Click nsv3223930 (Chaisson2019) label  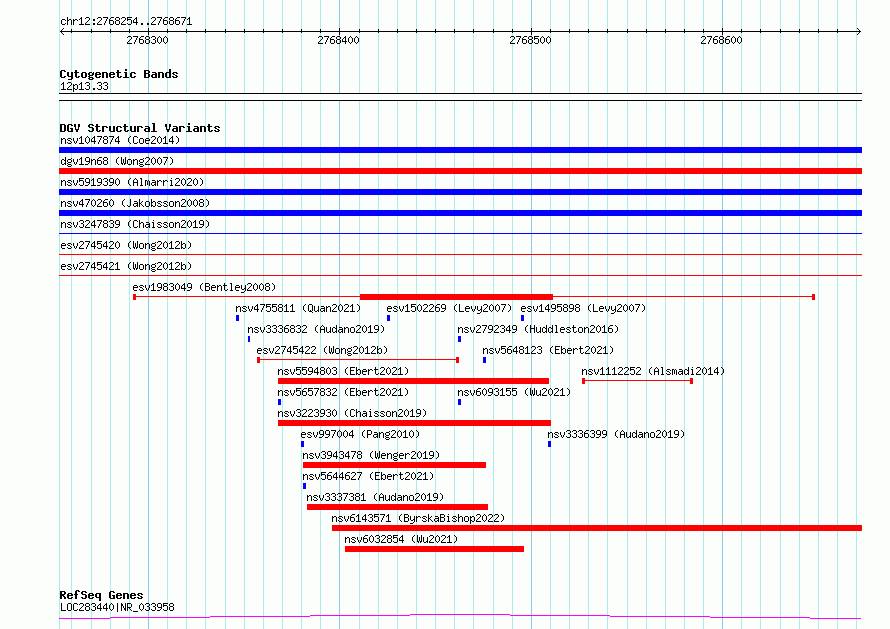click(352, 413)
